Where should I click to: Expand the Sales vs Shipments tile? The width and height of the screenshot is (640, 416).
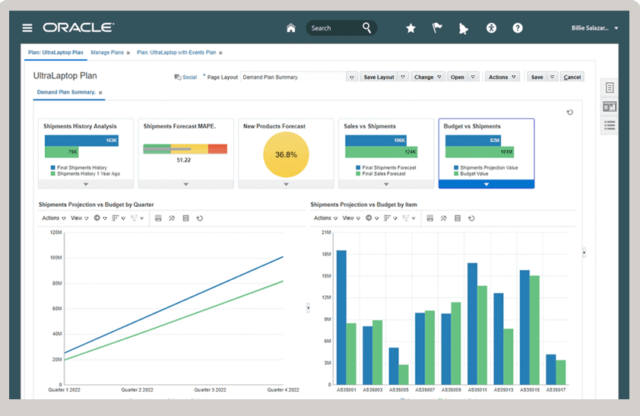click(x=386, y=185)
